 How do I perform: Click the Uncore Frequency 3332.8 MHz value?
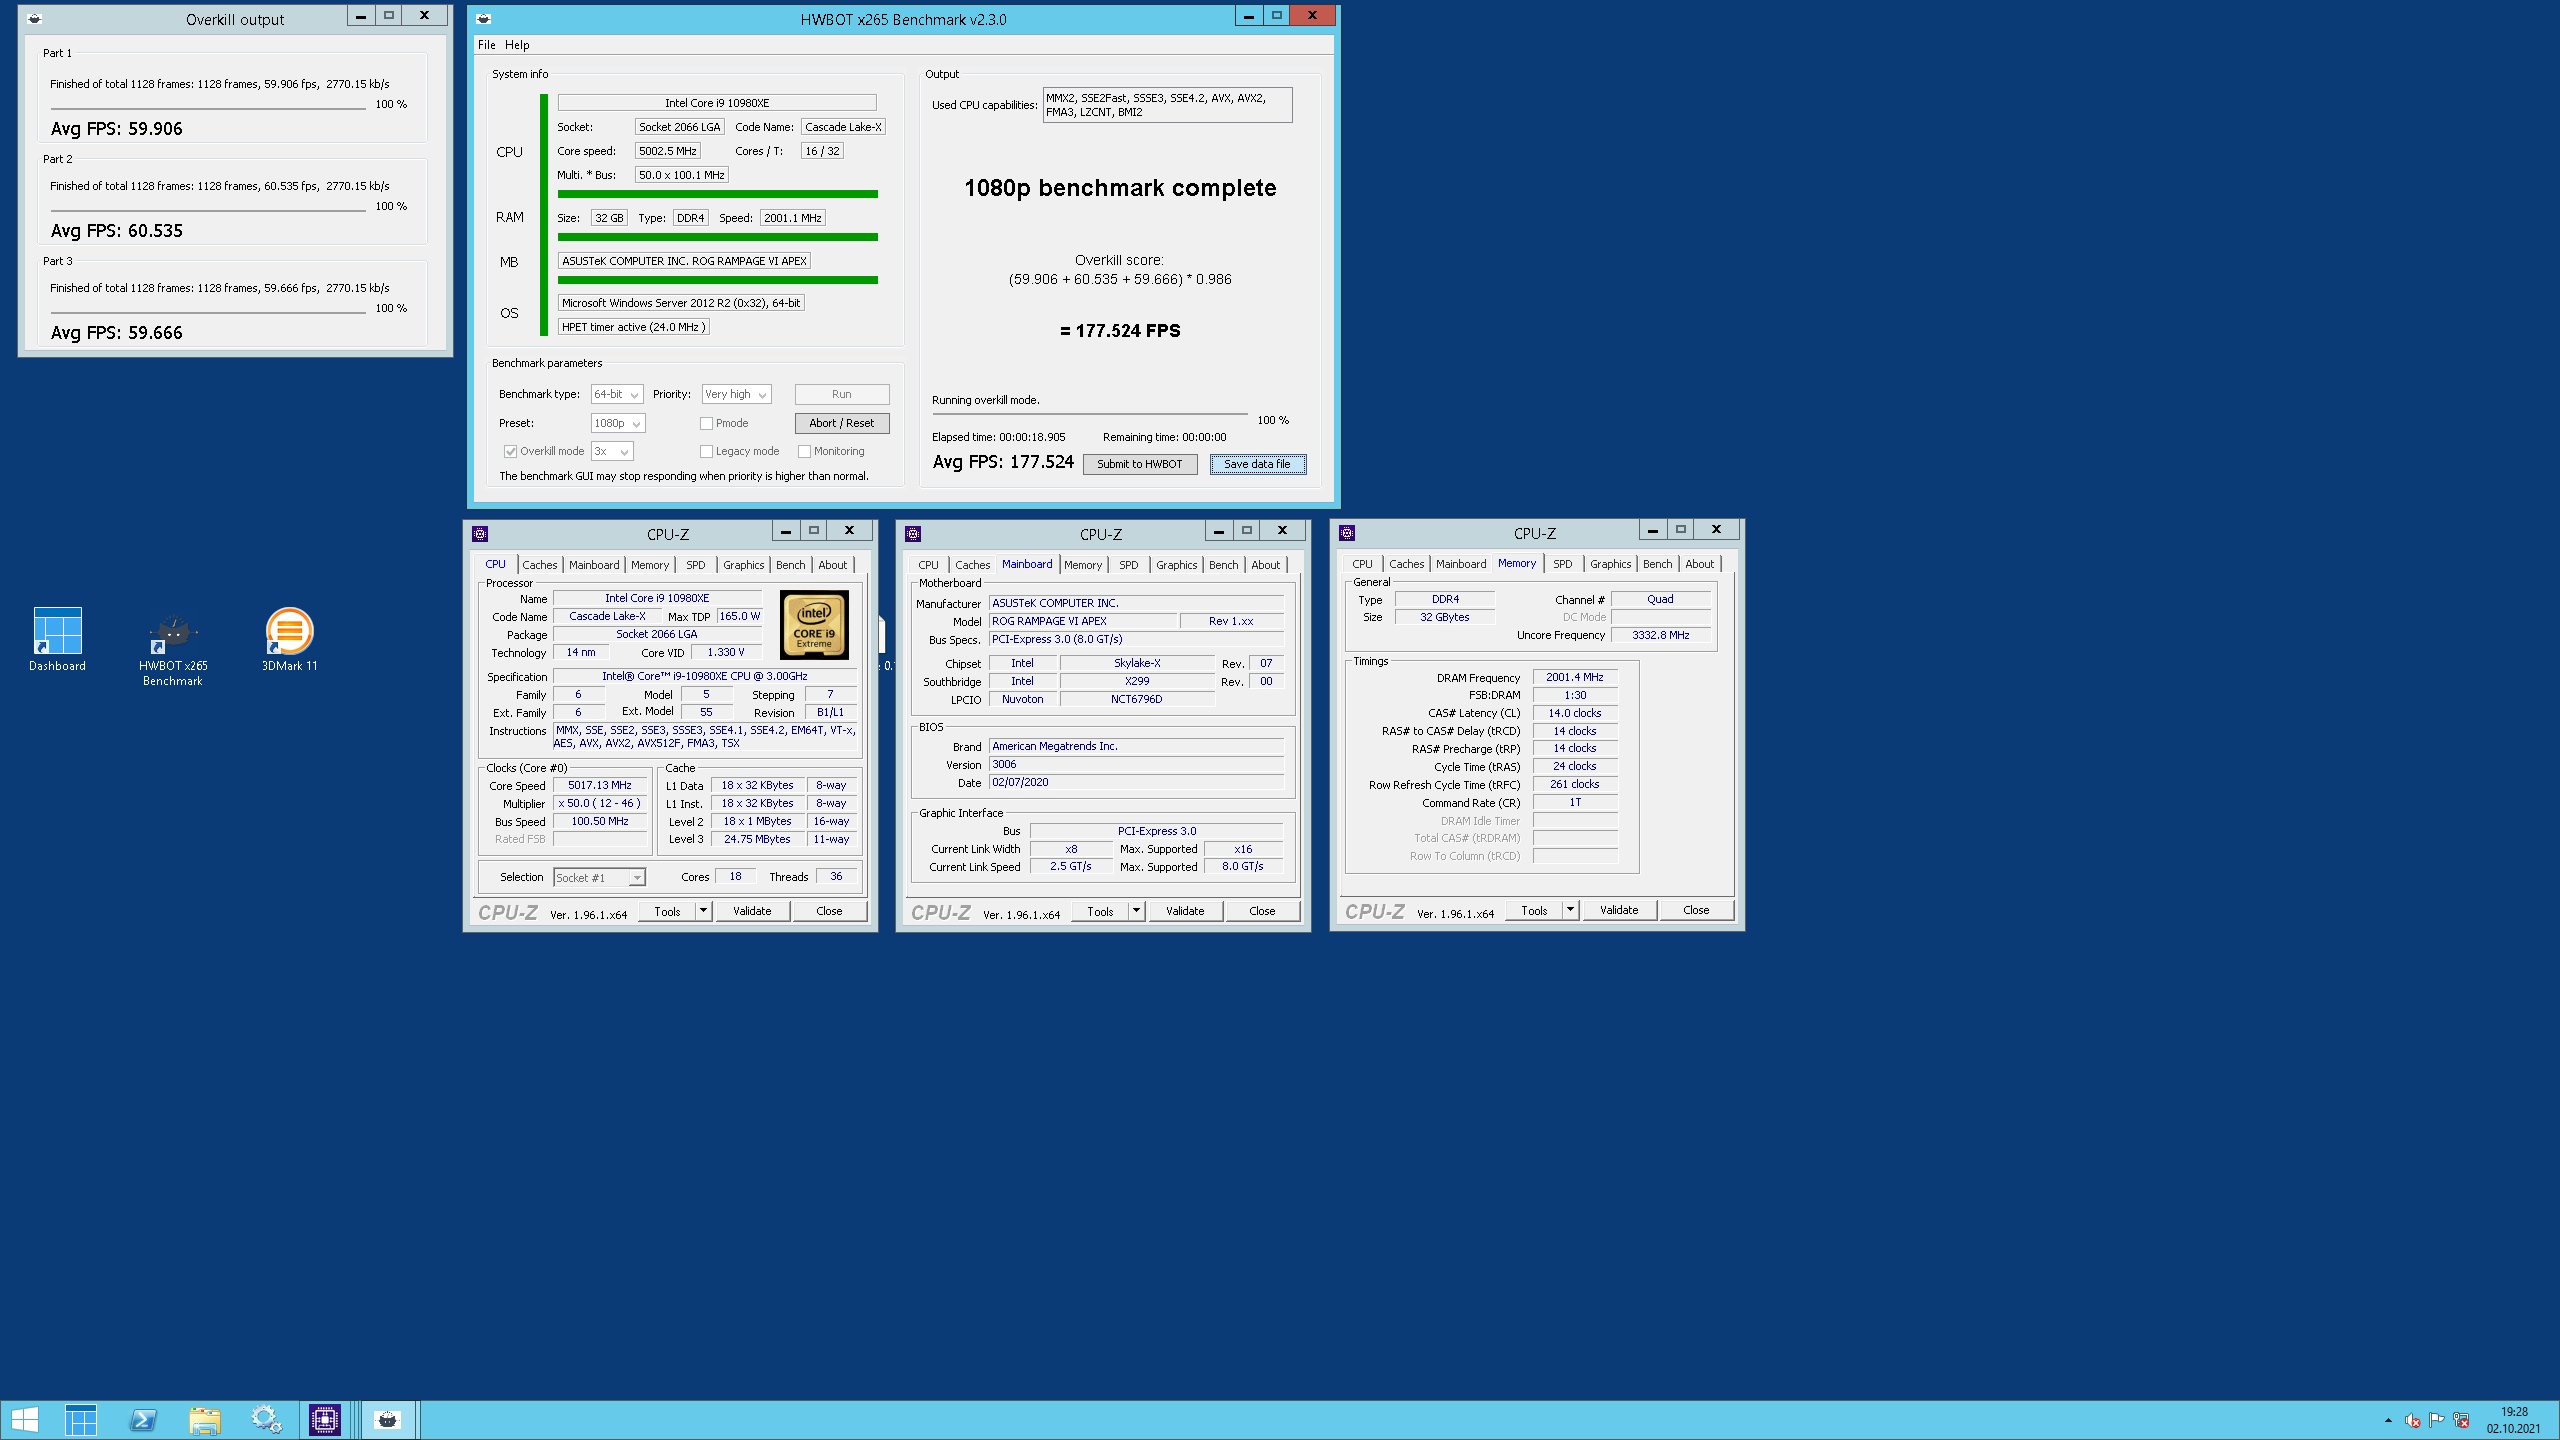(x=1660, y=635)
